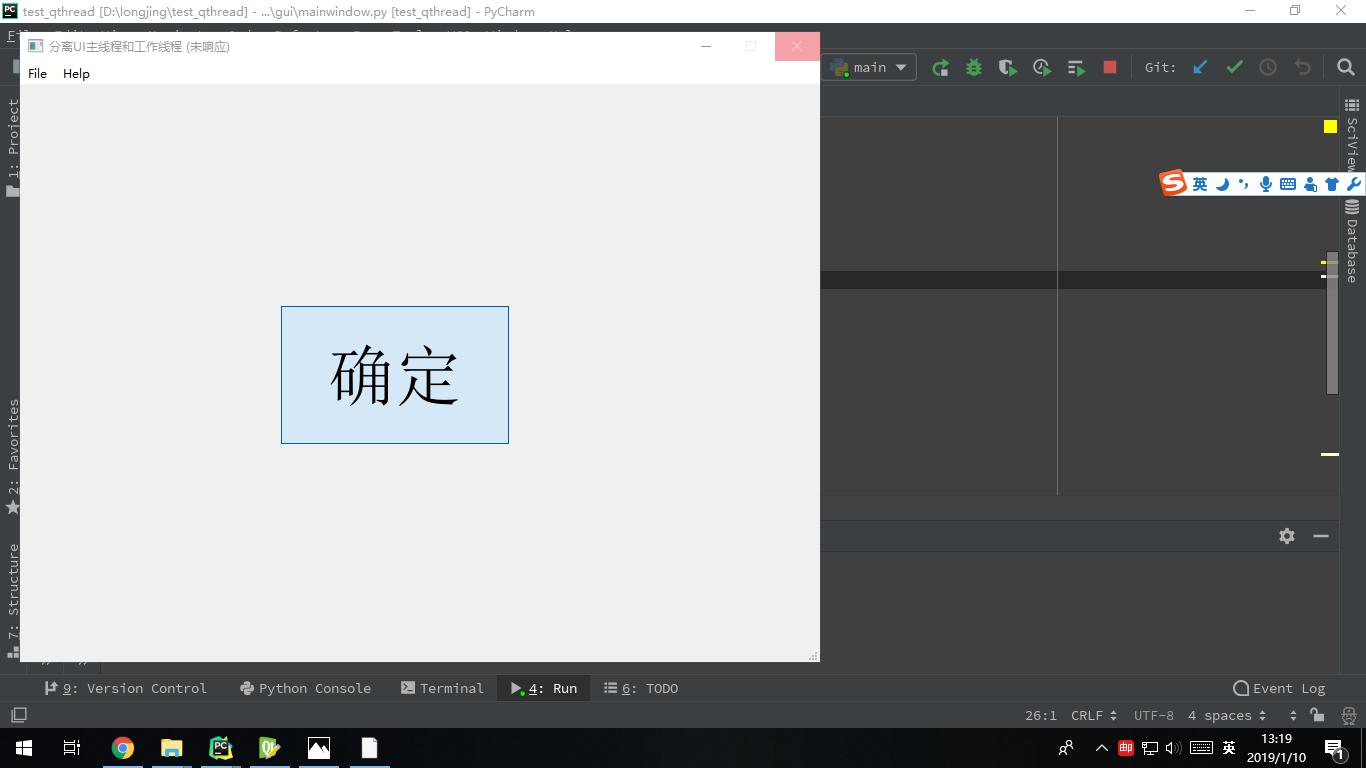Open the Help menu of the dialog window
Viewport: 1366px width, 768px height.
pyautogui.click(x=75, y=73)
